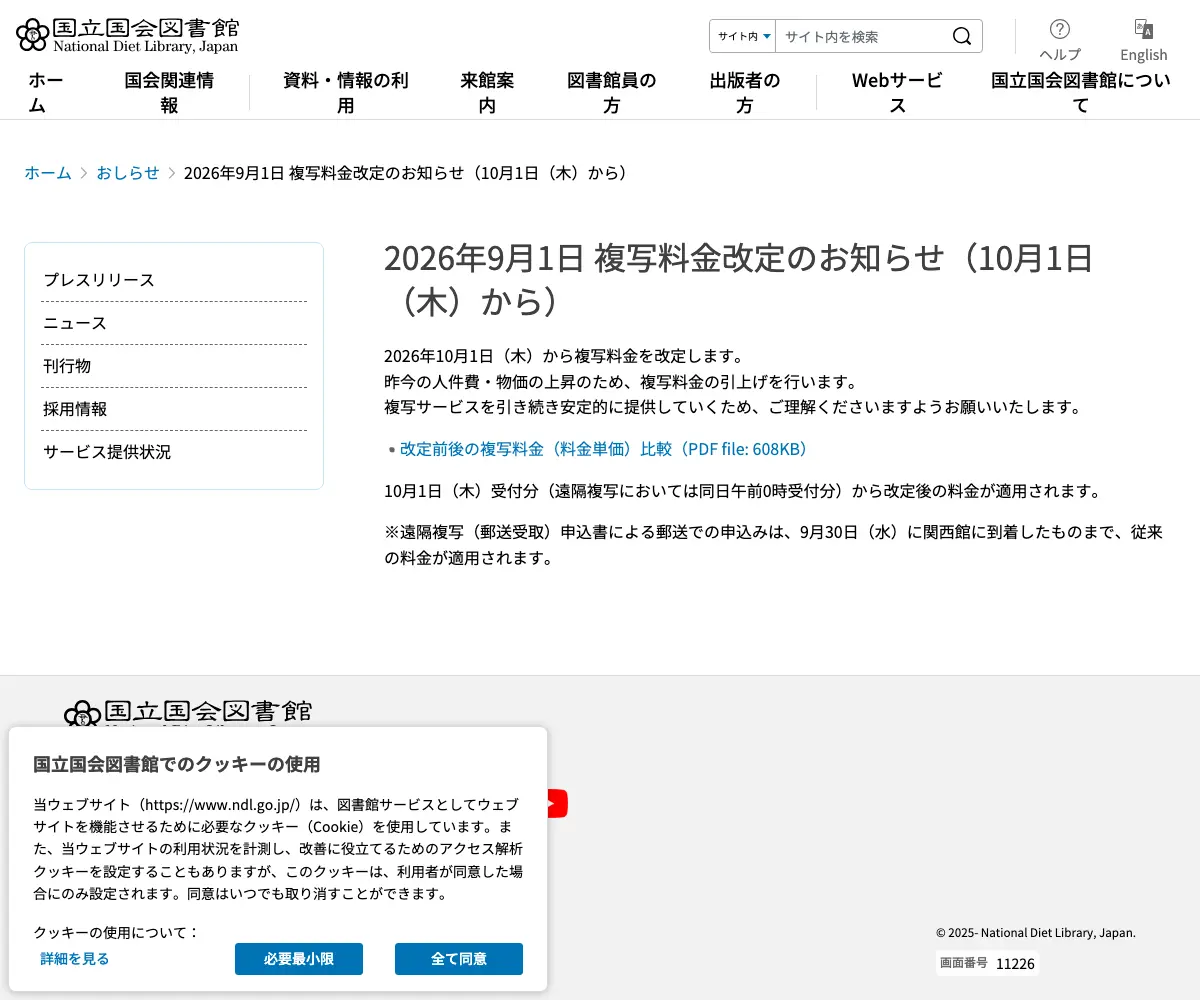
Task: Select プレスリリース in the side menu
Action: click(175, 280)
